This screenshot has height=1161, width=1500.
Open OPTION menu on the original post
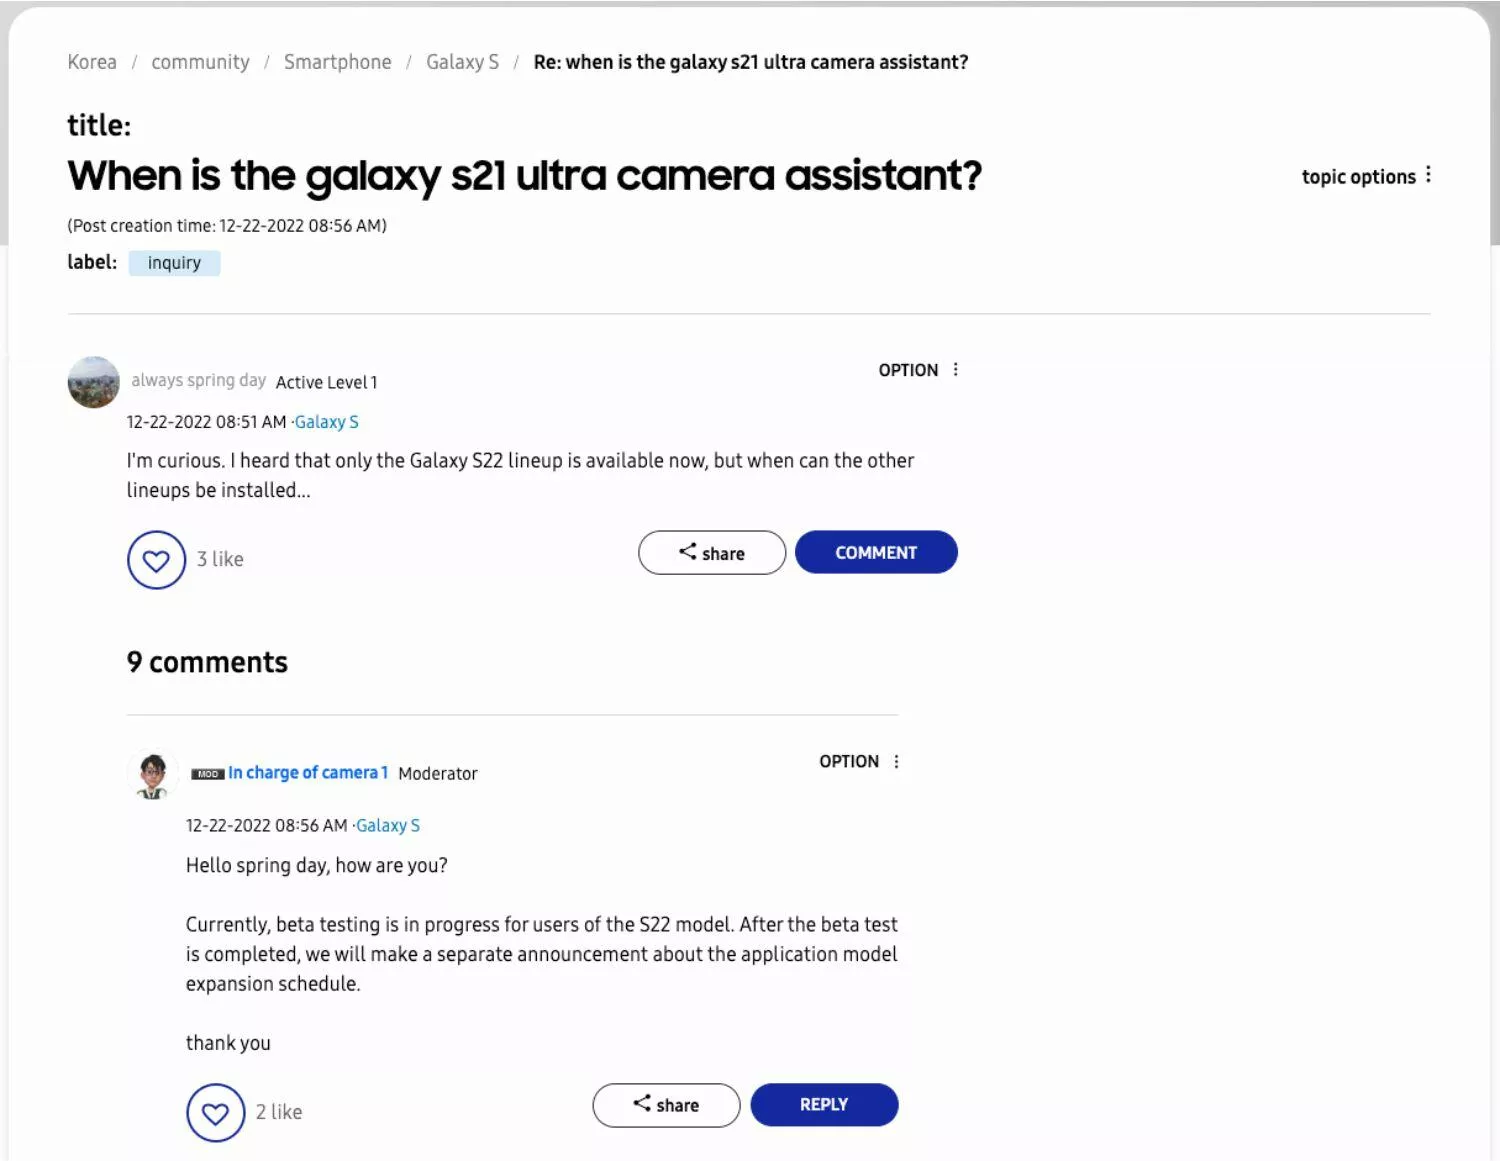[x=919, y=370]
